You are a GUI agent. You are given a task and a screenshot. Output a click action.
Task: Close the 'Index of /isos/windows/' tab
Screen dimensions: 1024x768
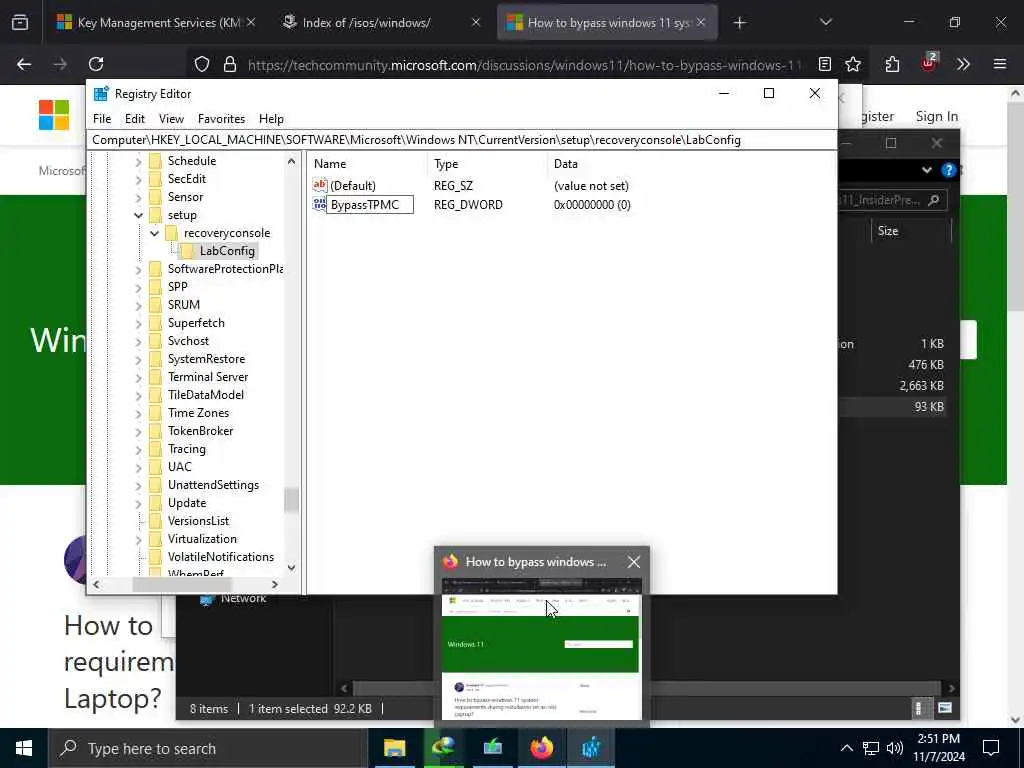tap(476, 22)
